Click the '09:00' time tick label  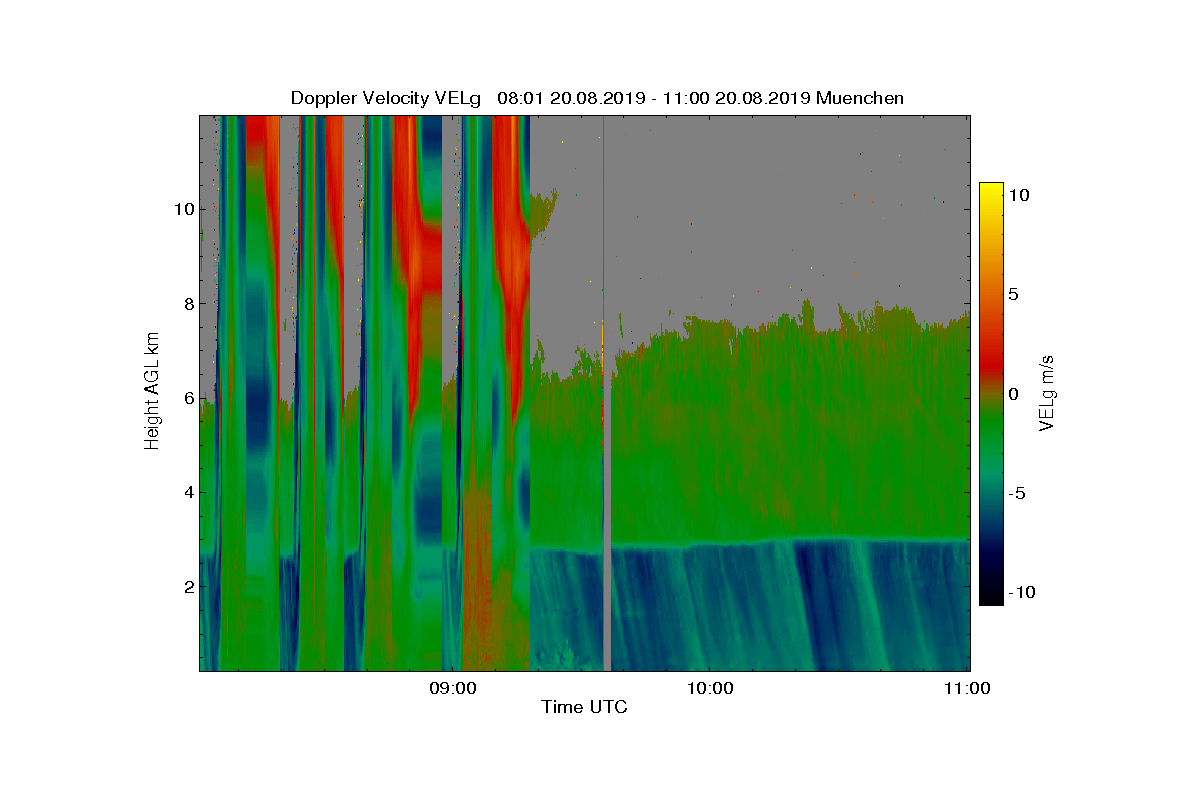point(452,688)
